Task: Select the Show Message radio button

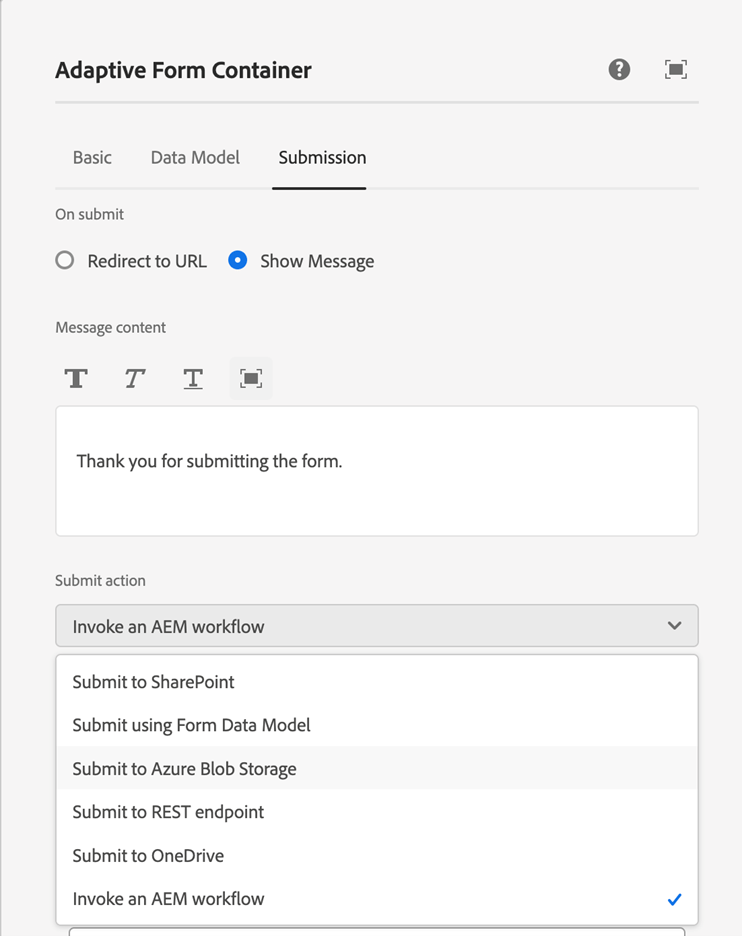Action: click(238, 261)
